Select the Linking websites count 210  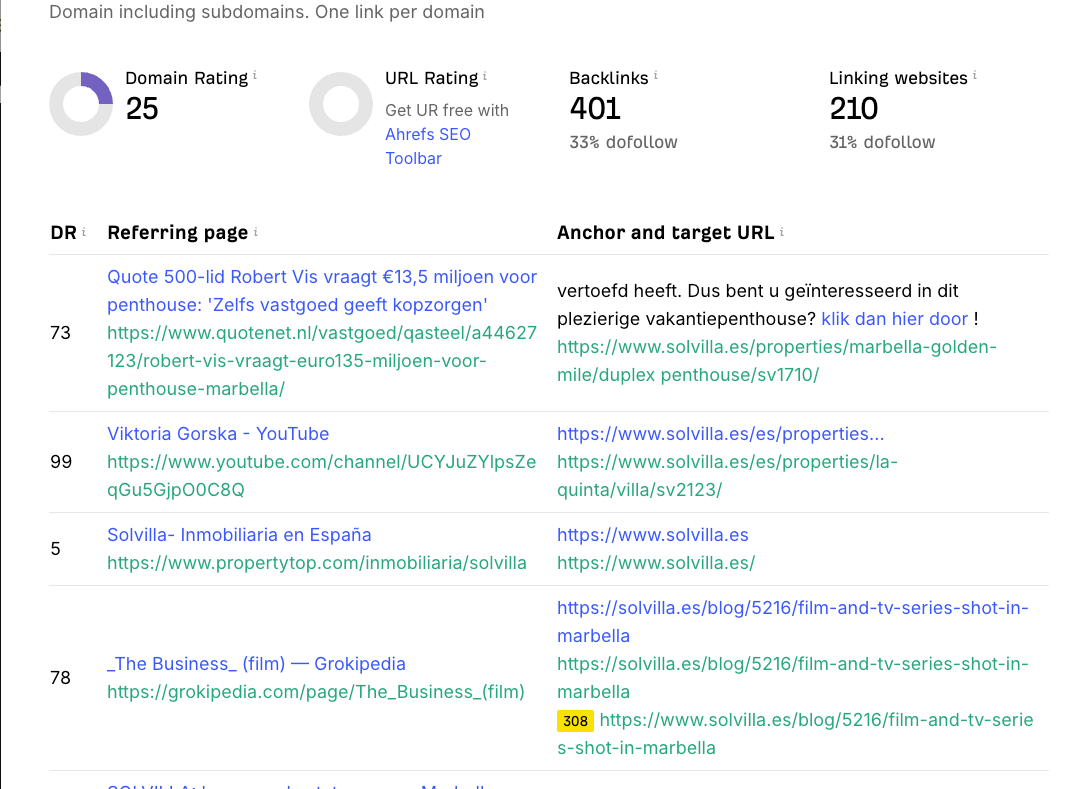853,109
